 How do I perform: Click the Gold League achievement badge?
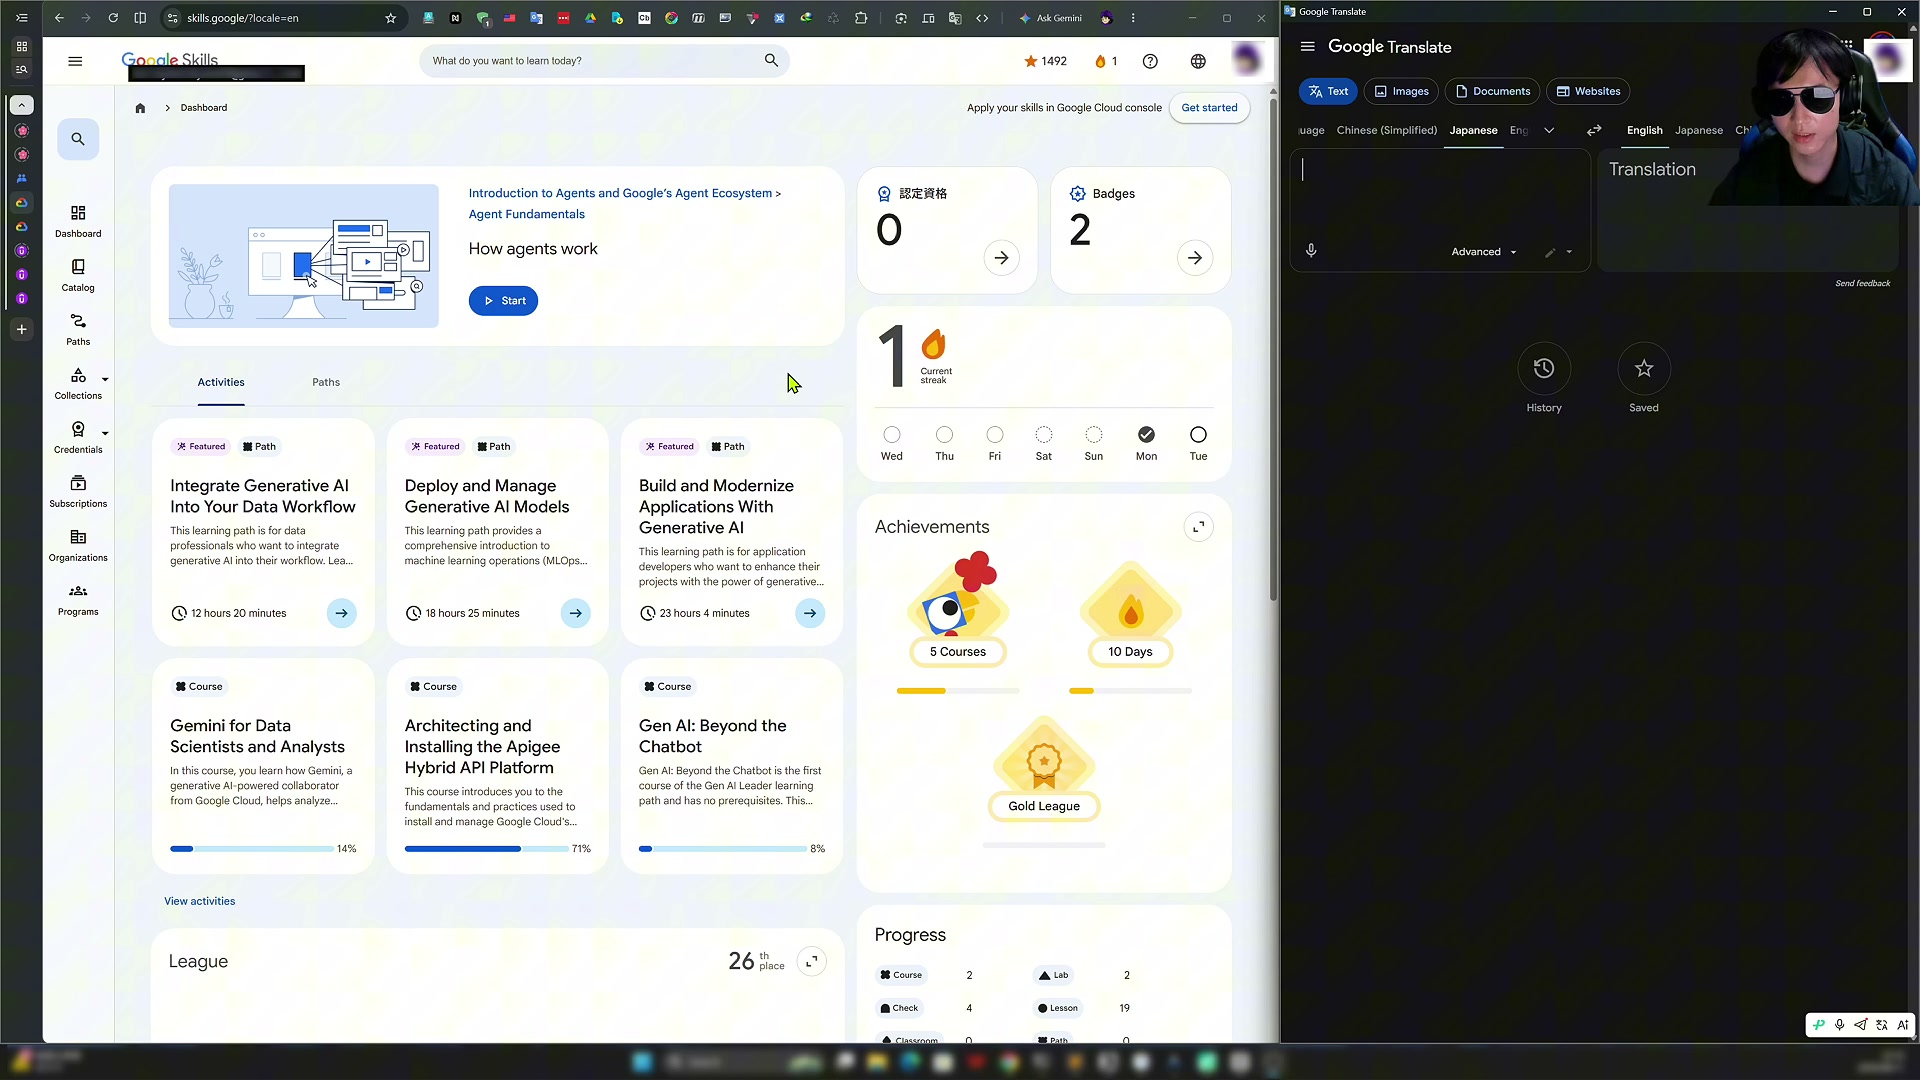1044,769
